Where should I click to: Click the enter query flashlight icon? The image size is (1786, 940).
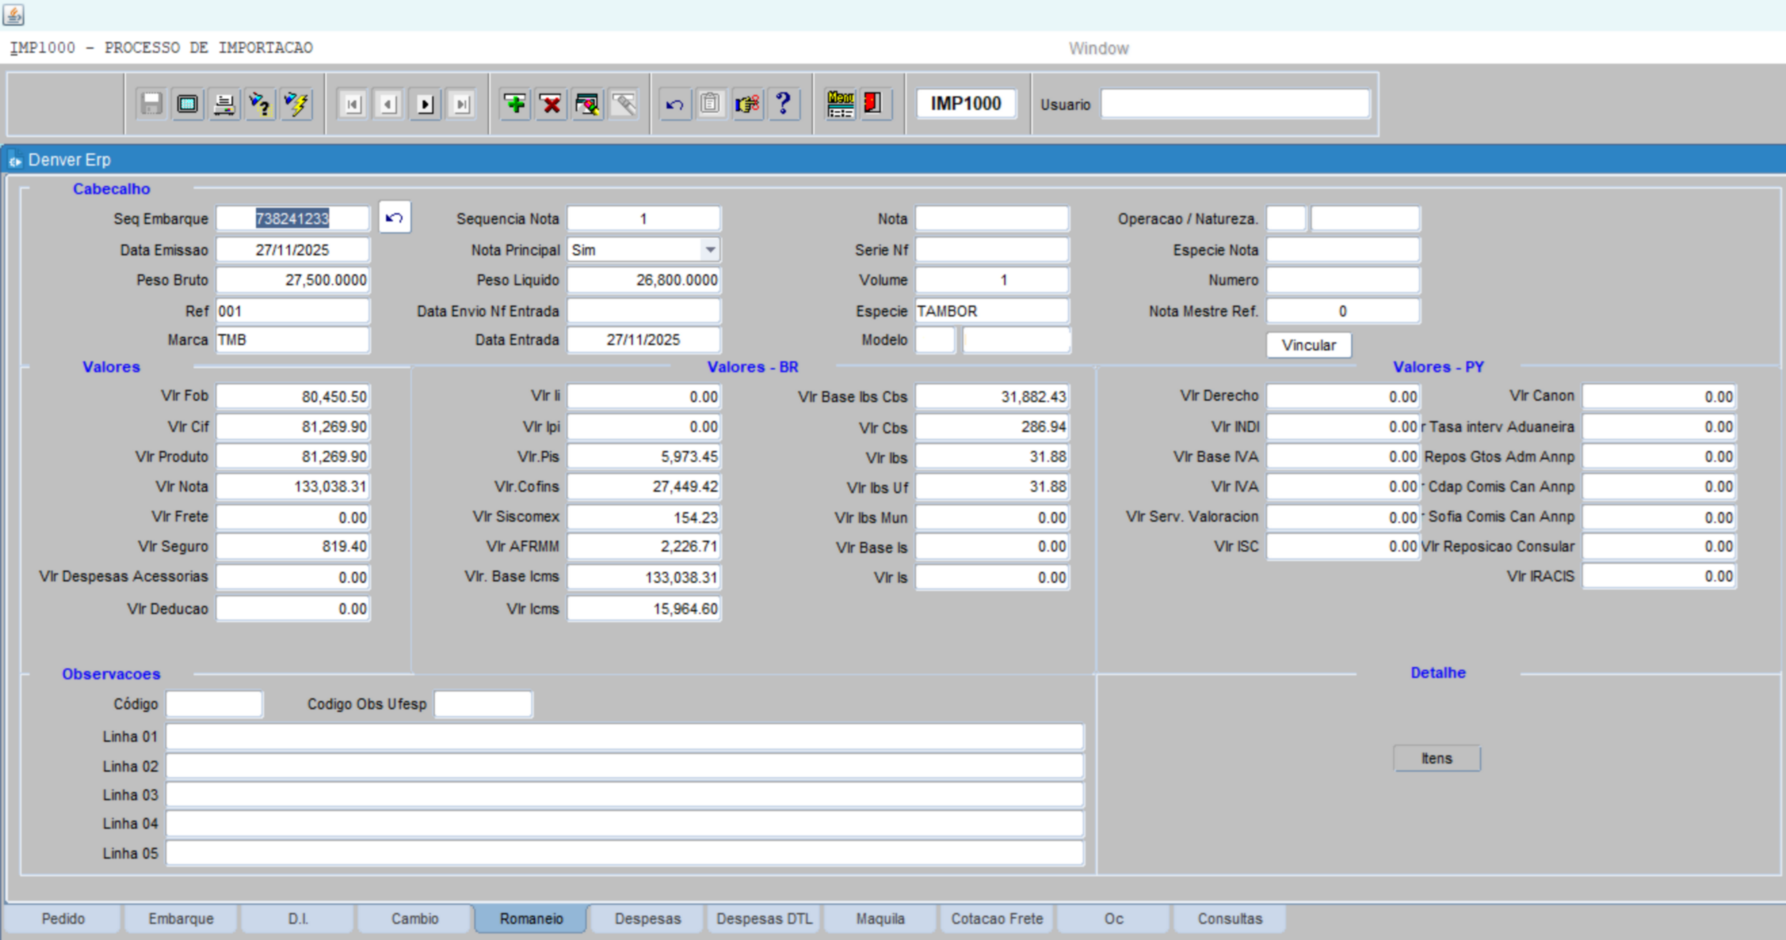coord(260,104)
